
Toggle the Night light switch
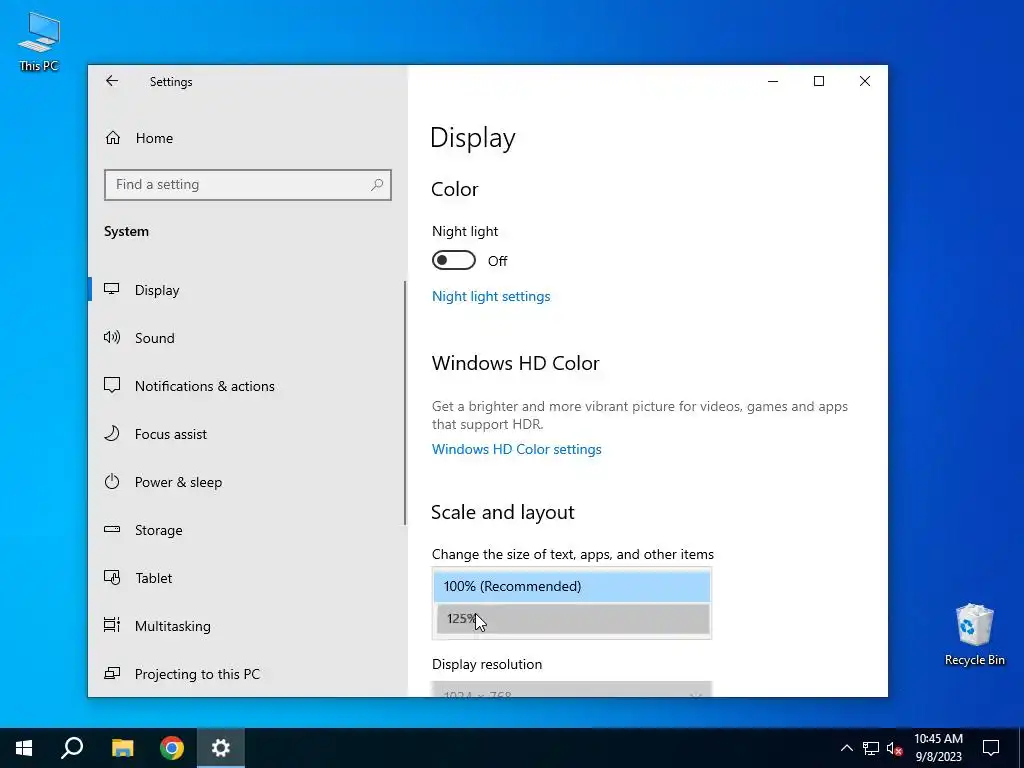(x=454, y=261)
